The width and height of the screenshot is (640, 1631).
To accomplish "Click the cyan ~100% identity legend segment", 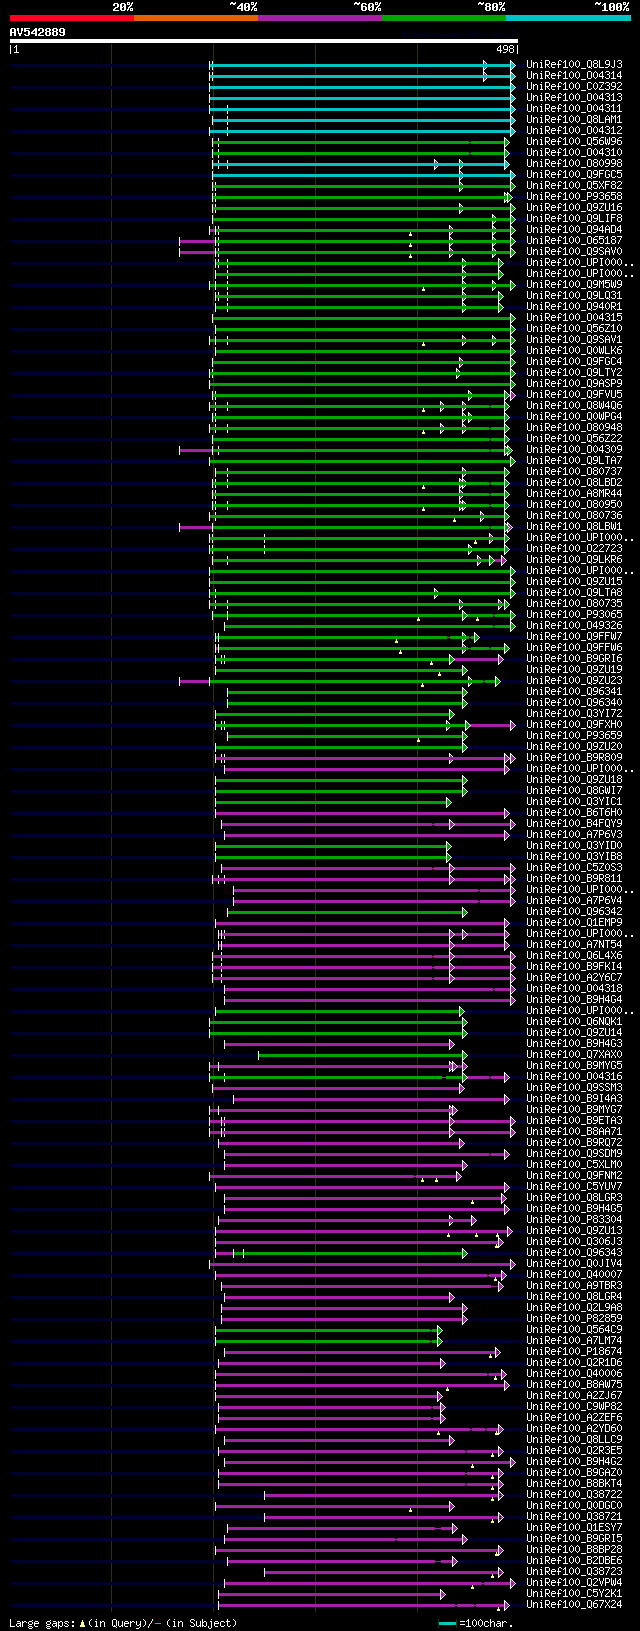I will (568, 18).
